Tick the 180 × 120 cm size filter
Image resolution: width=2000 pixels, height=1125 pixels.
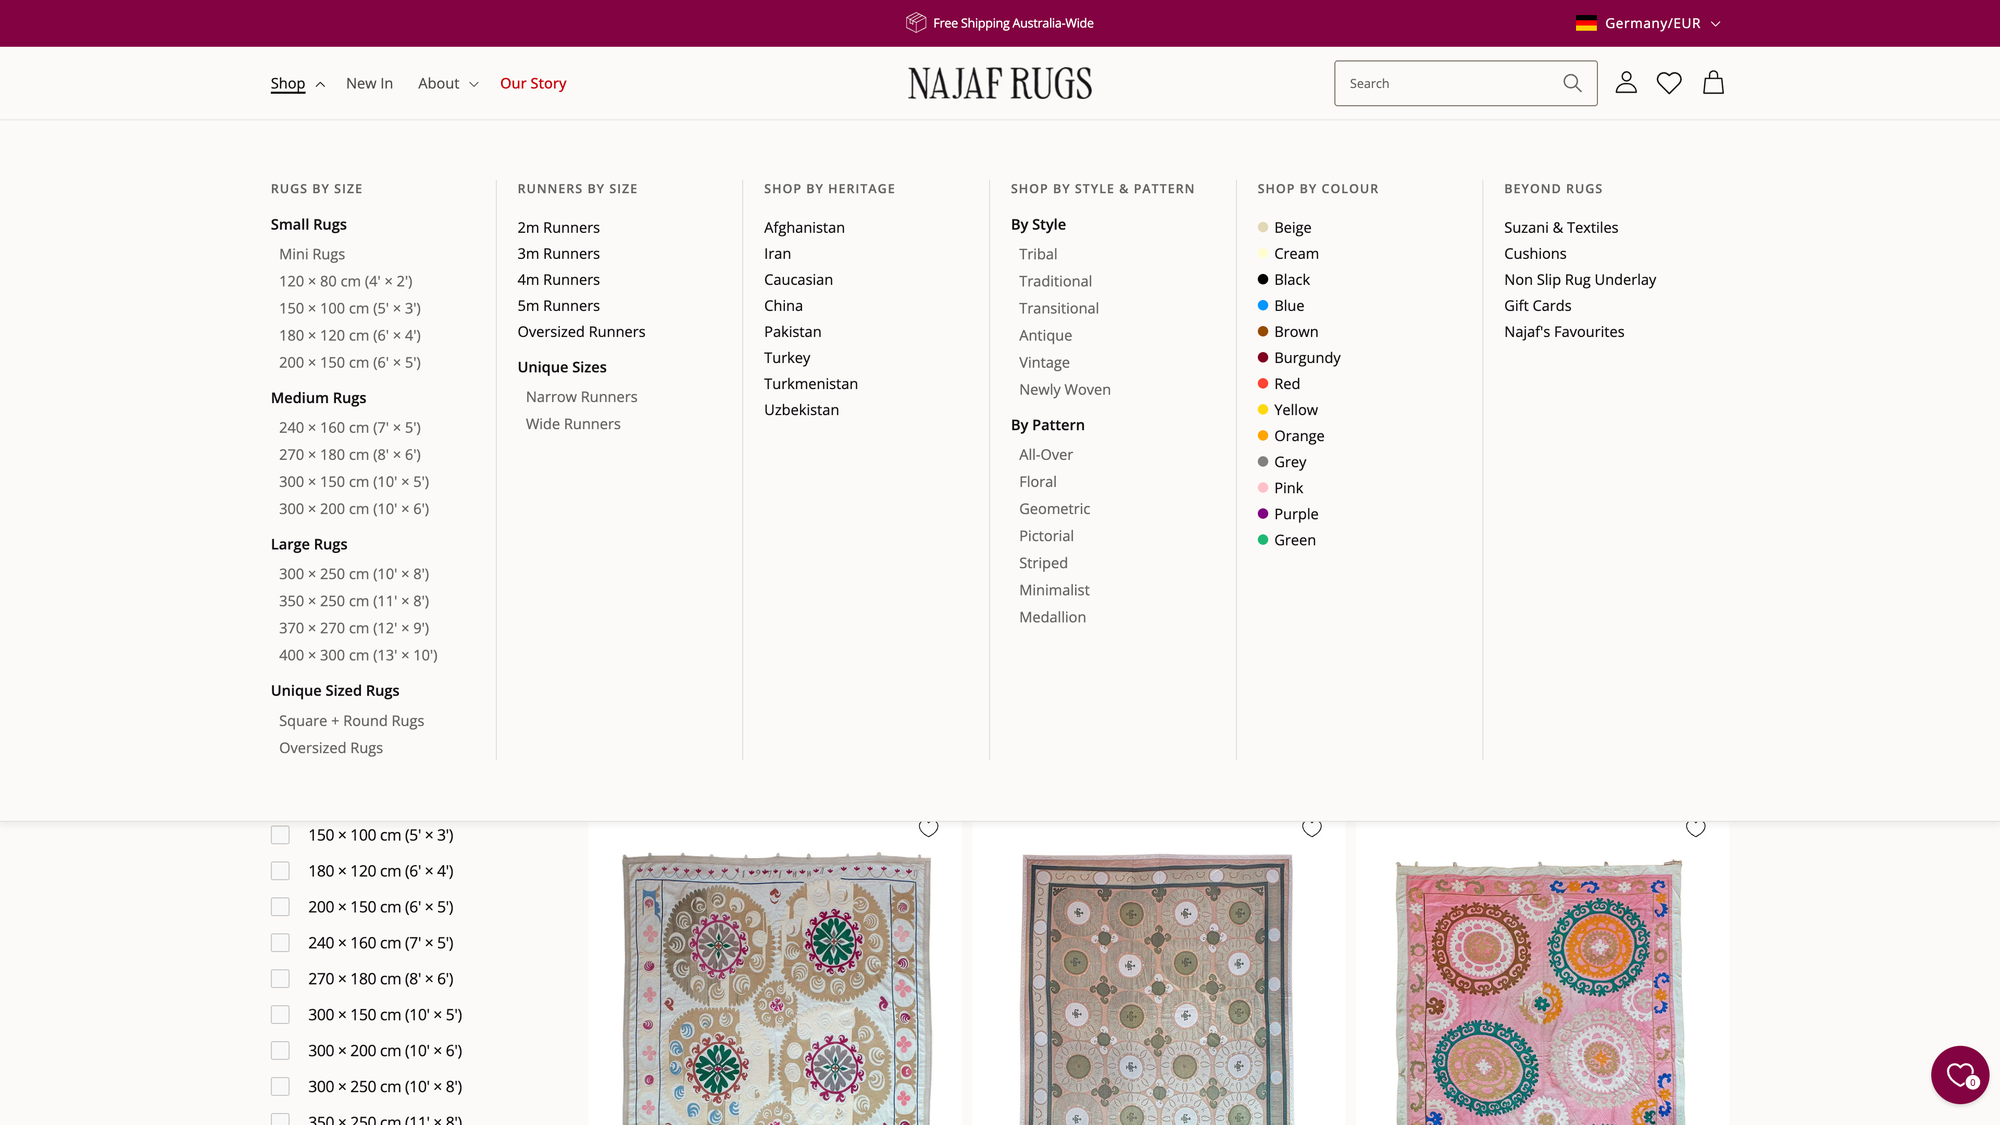(x=280, y=871)
